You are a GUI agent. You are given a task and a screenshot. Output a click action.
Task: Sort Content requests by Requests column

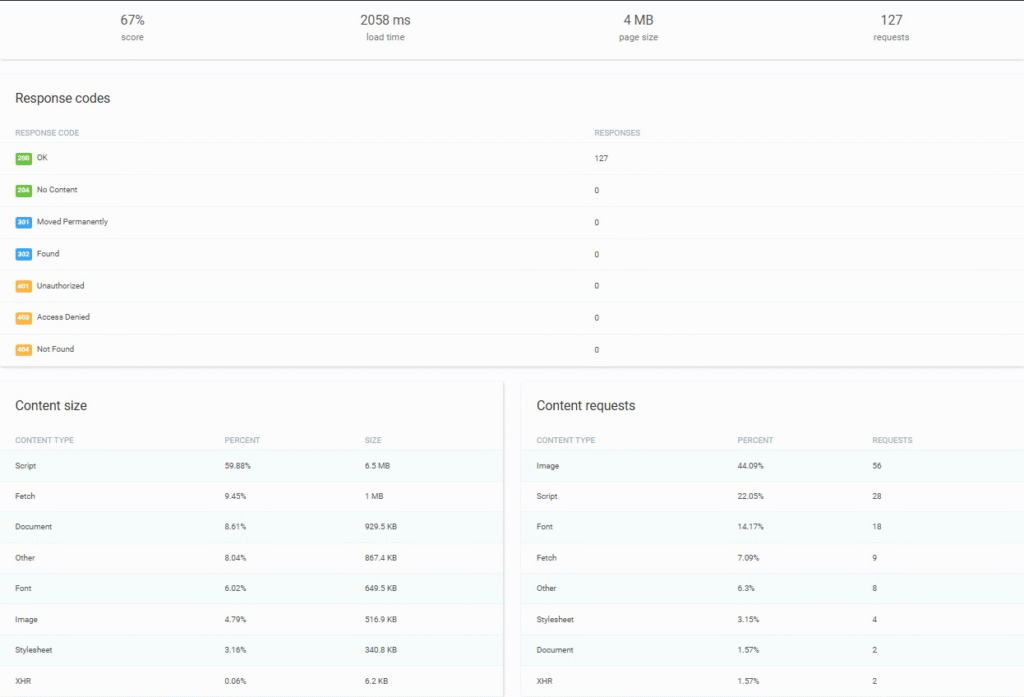(x=892, y=440)
